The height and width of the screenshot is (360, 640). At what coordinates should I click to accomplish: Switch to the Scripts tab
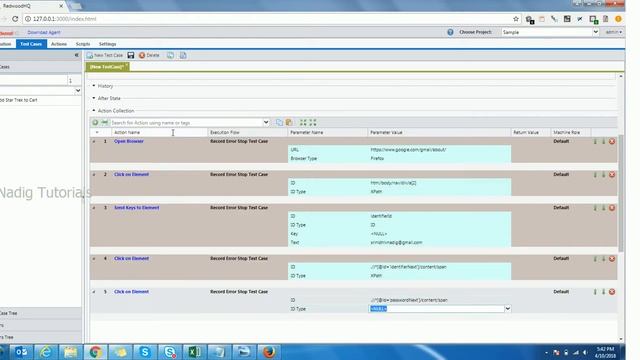coord(83,44)
